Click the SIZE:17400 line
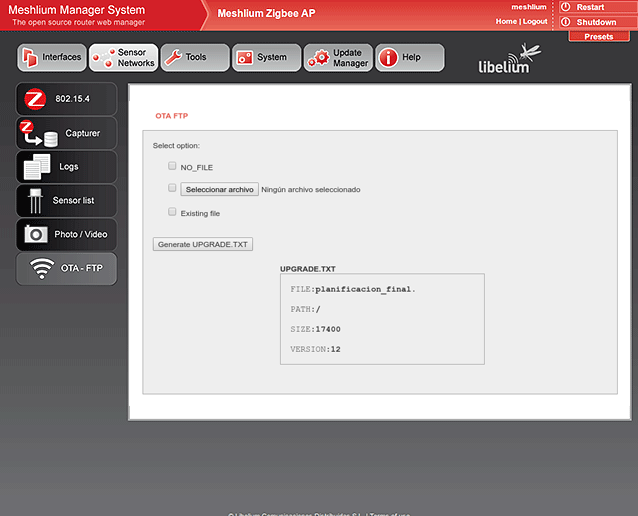 click(x=315, y=329)
